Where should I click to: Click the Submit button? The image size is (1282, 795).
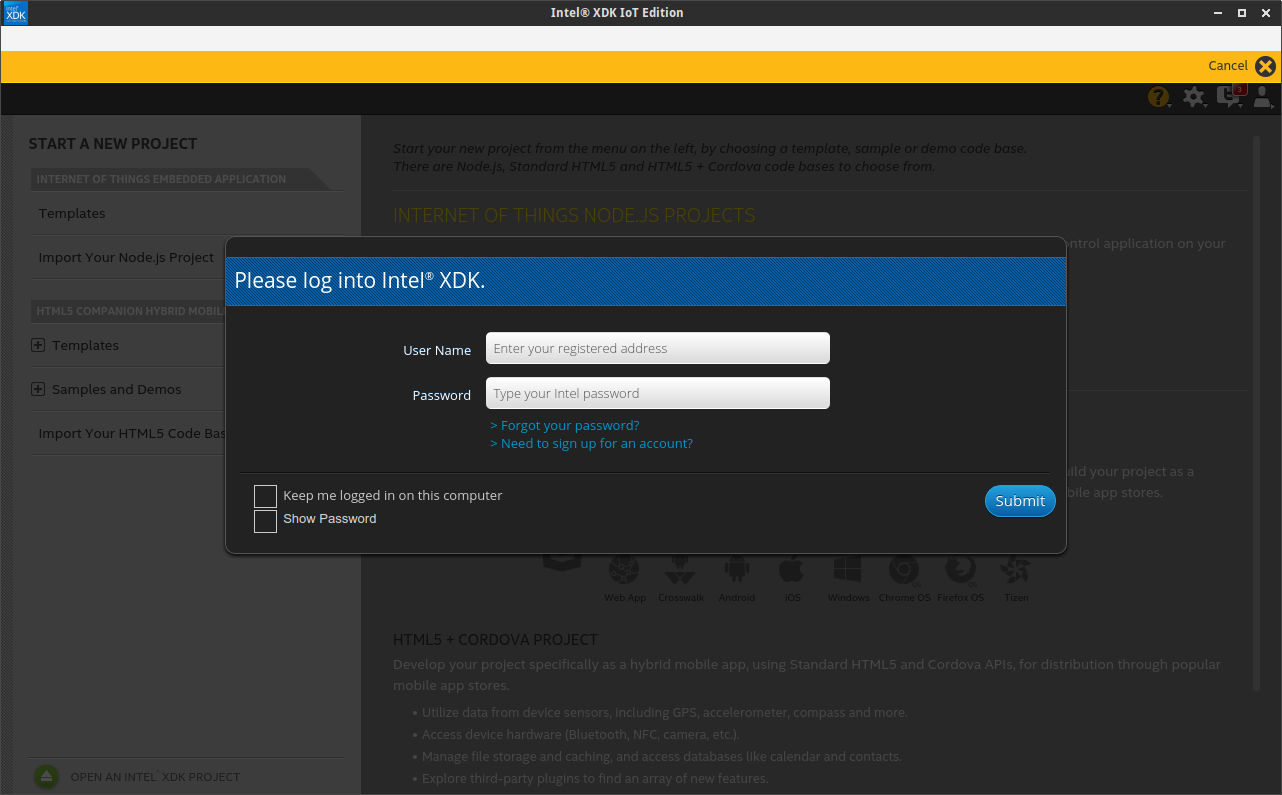tap(1020, 501)
